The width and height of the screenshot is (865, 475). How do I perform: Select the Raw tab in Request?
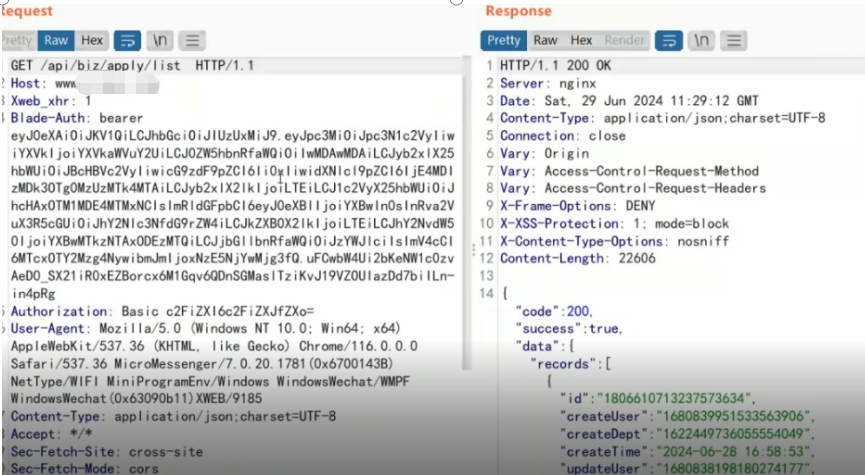pos(55,41)
